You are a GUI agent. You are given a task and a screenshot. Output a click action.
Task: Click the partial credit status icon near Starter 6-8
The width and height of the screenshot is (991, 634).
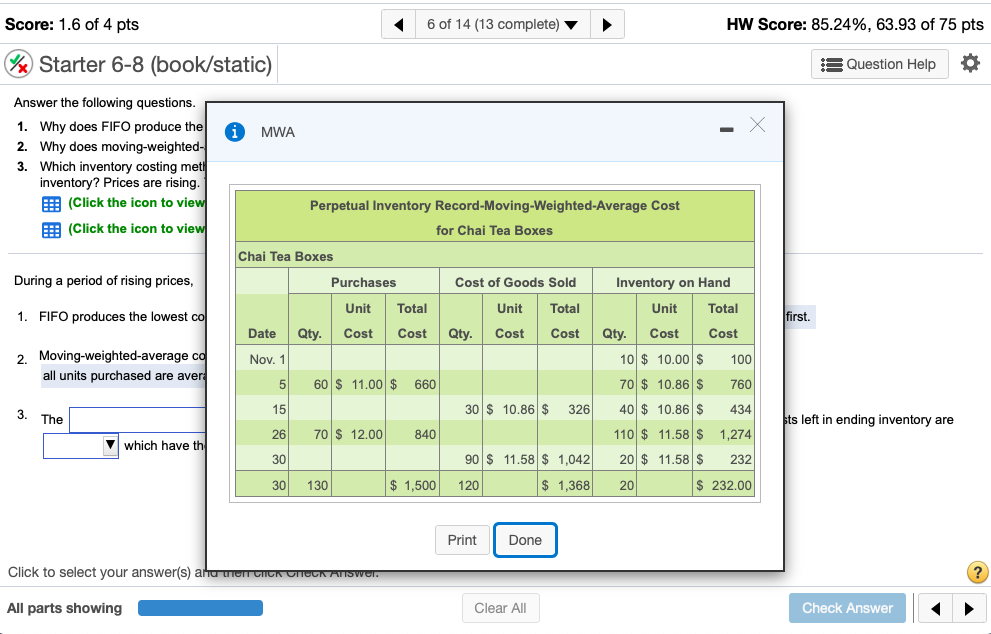[19, 64]
